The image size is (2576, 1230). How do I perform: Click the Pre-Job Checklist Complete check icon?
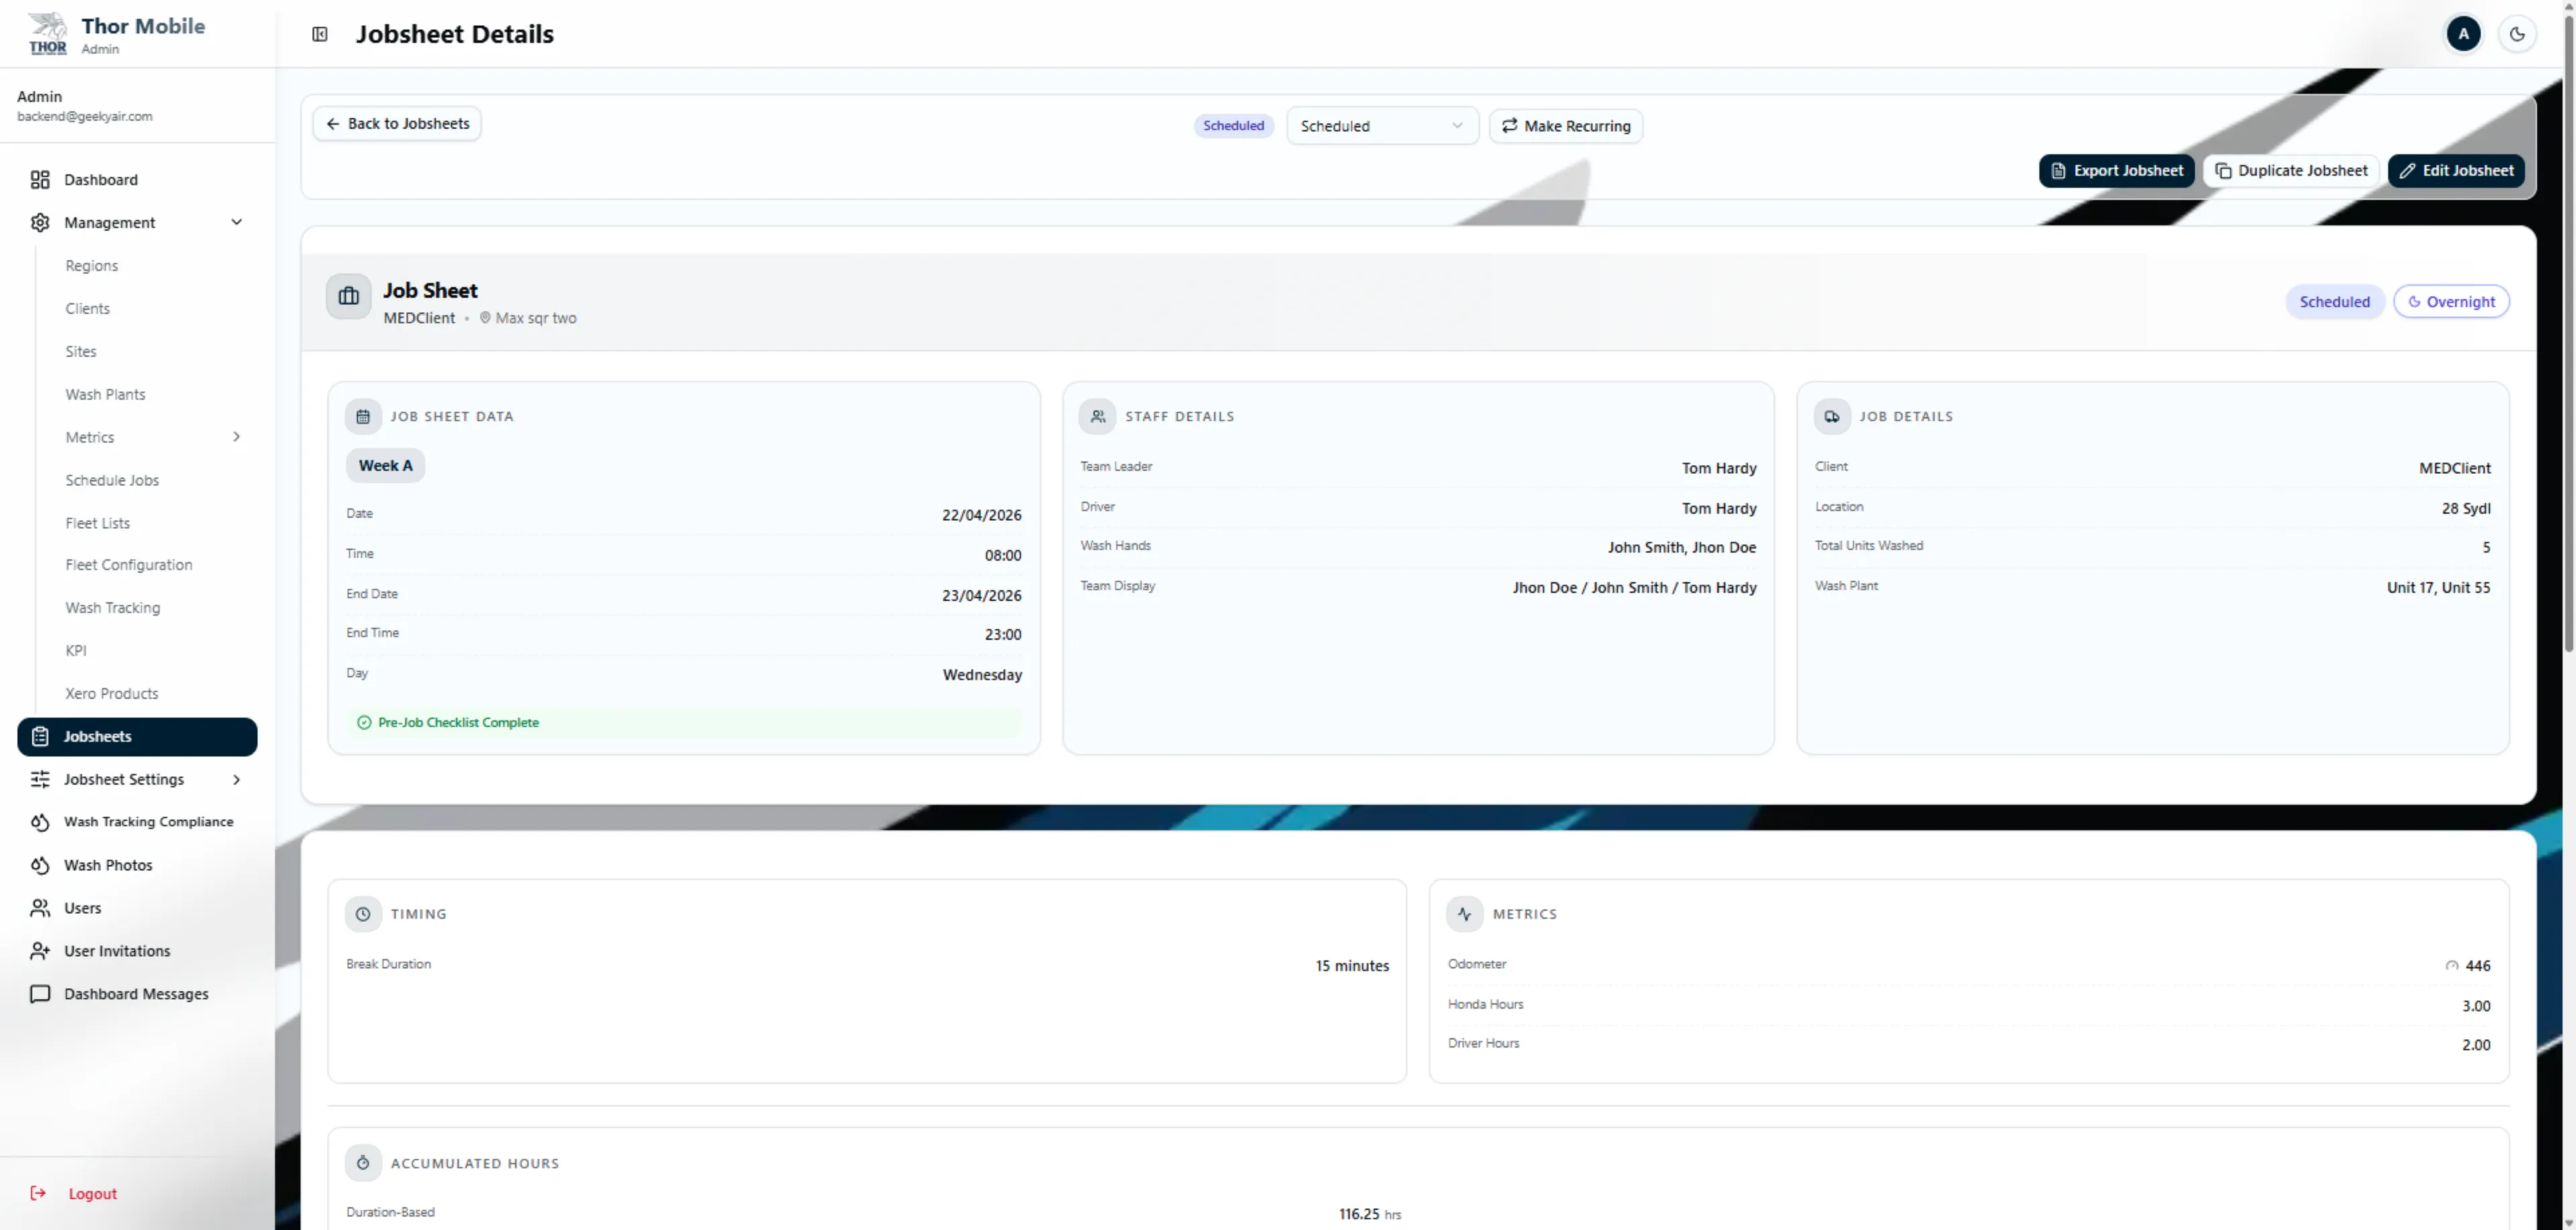tap(364, 723)
